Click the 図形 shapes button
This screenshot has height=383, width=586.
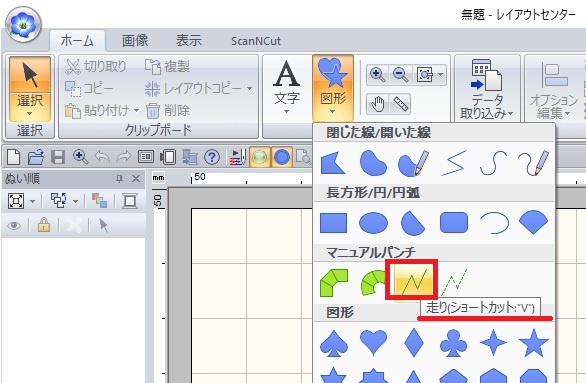pyautogui.click(x=333, y=81)
